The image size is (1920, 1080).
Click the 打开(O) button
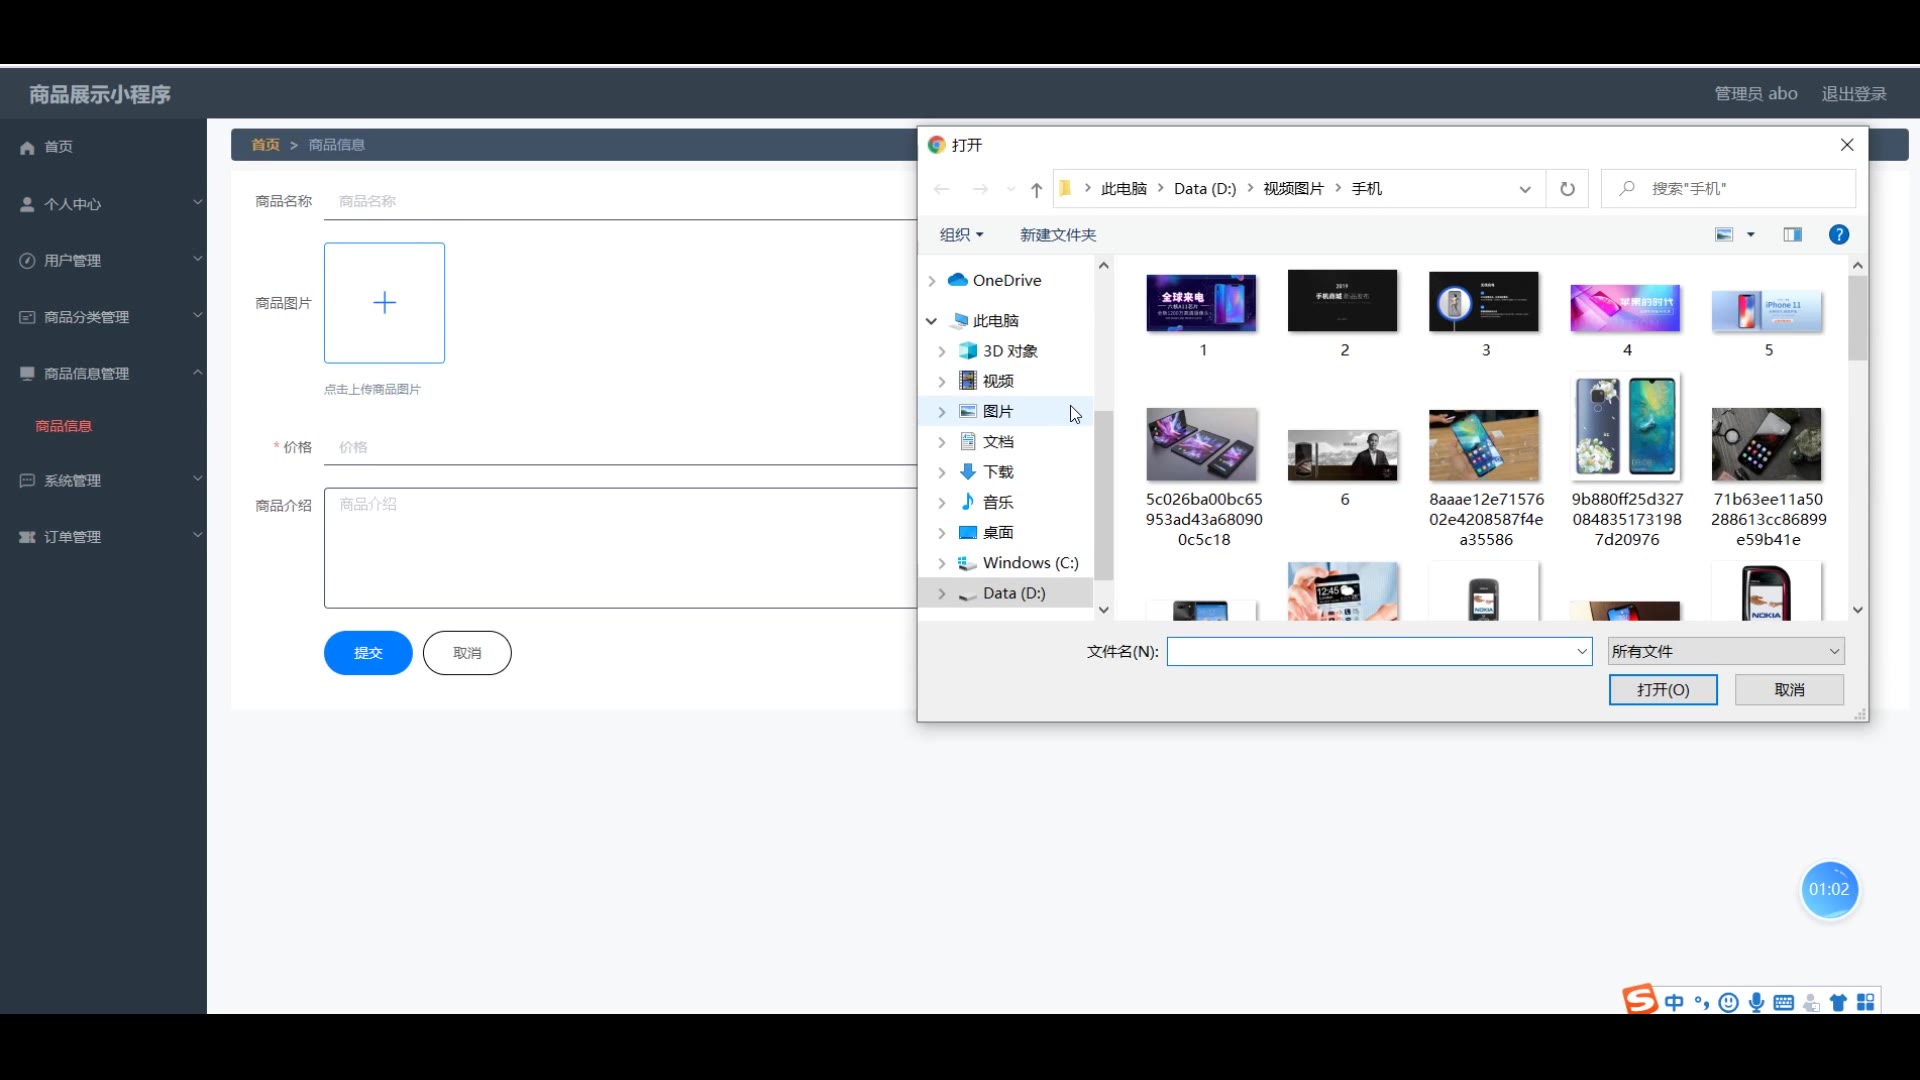click(x=1663, y=690)
